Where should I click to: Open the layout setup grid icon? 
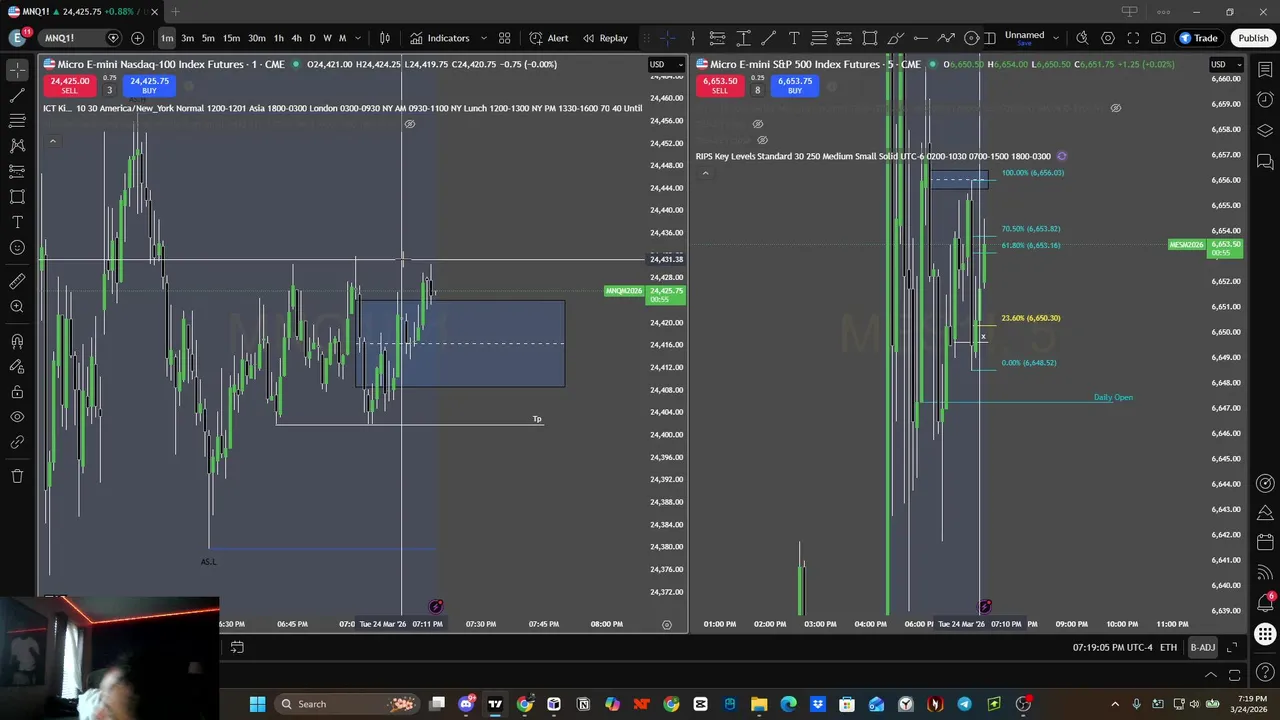click(x=505, y=38)
